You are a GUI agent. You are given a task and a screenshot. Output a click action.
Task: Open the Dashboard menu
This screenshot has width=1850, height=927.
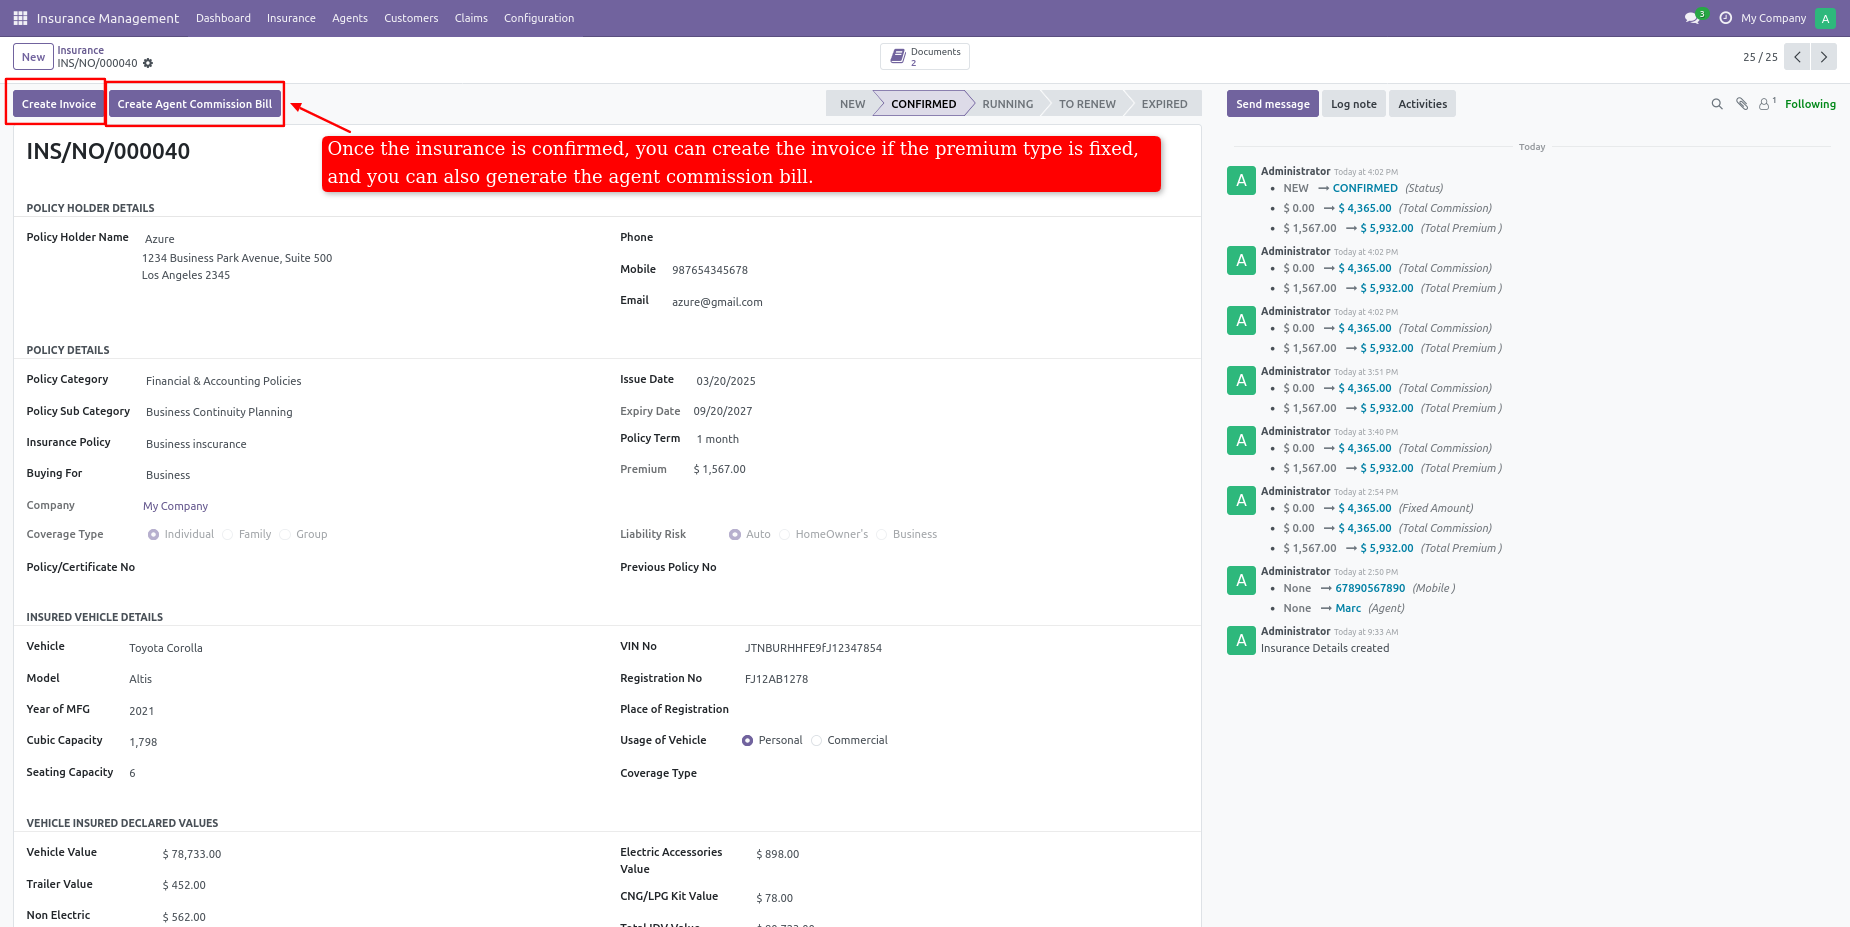tap(223, 18)
